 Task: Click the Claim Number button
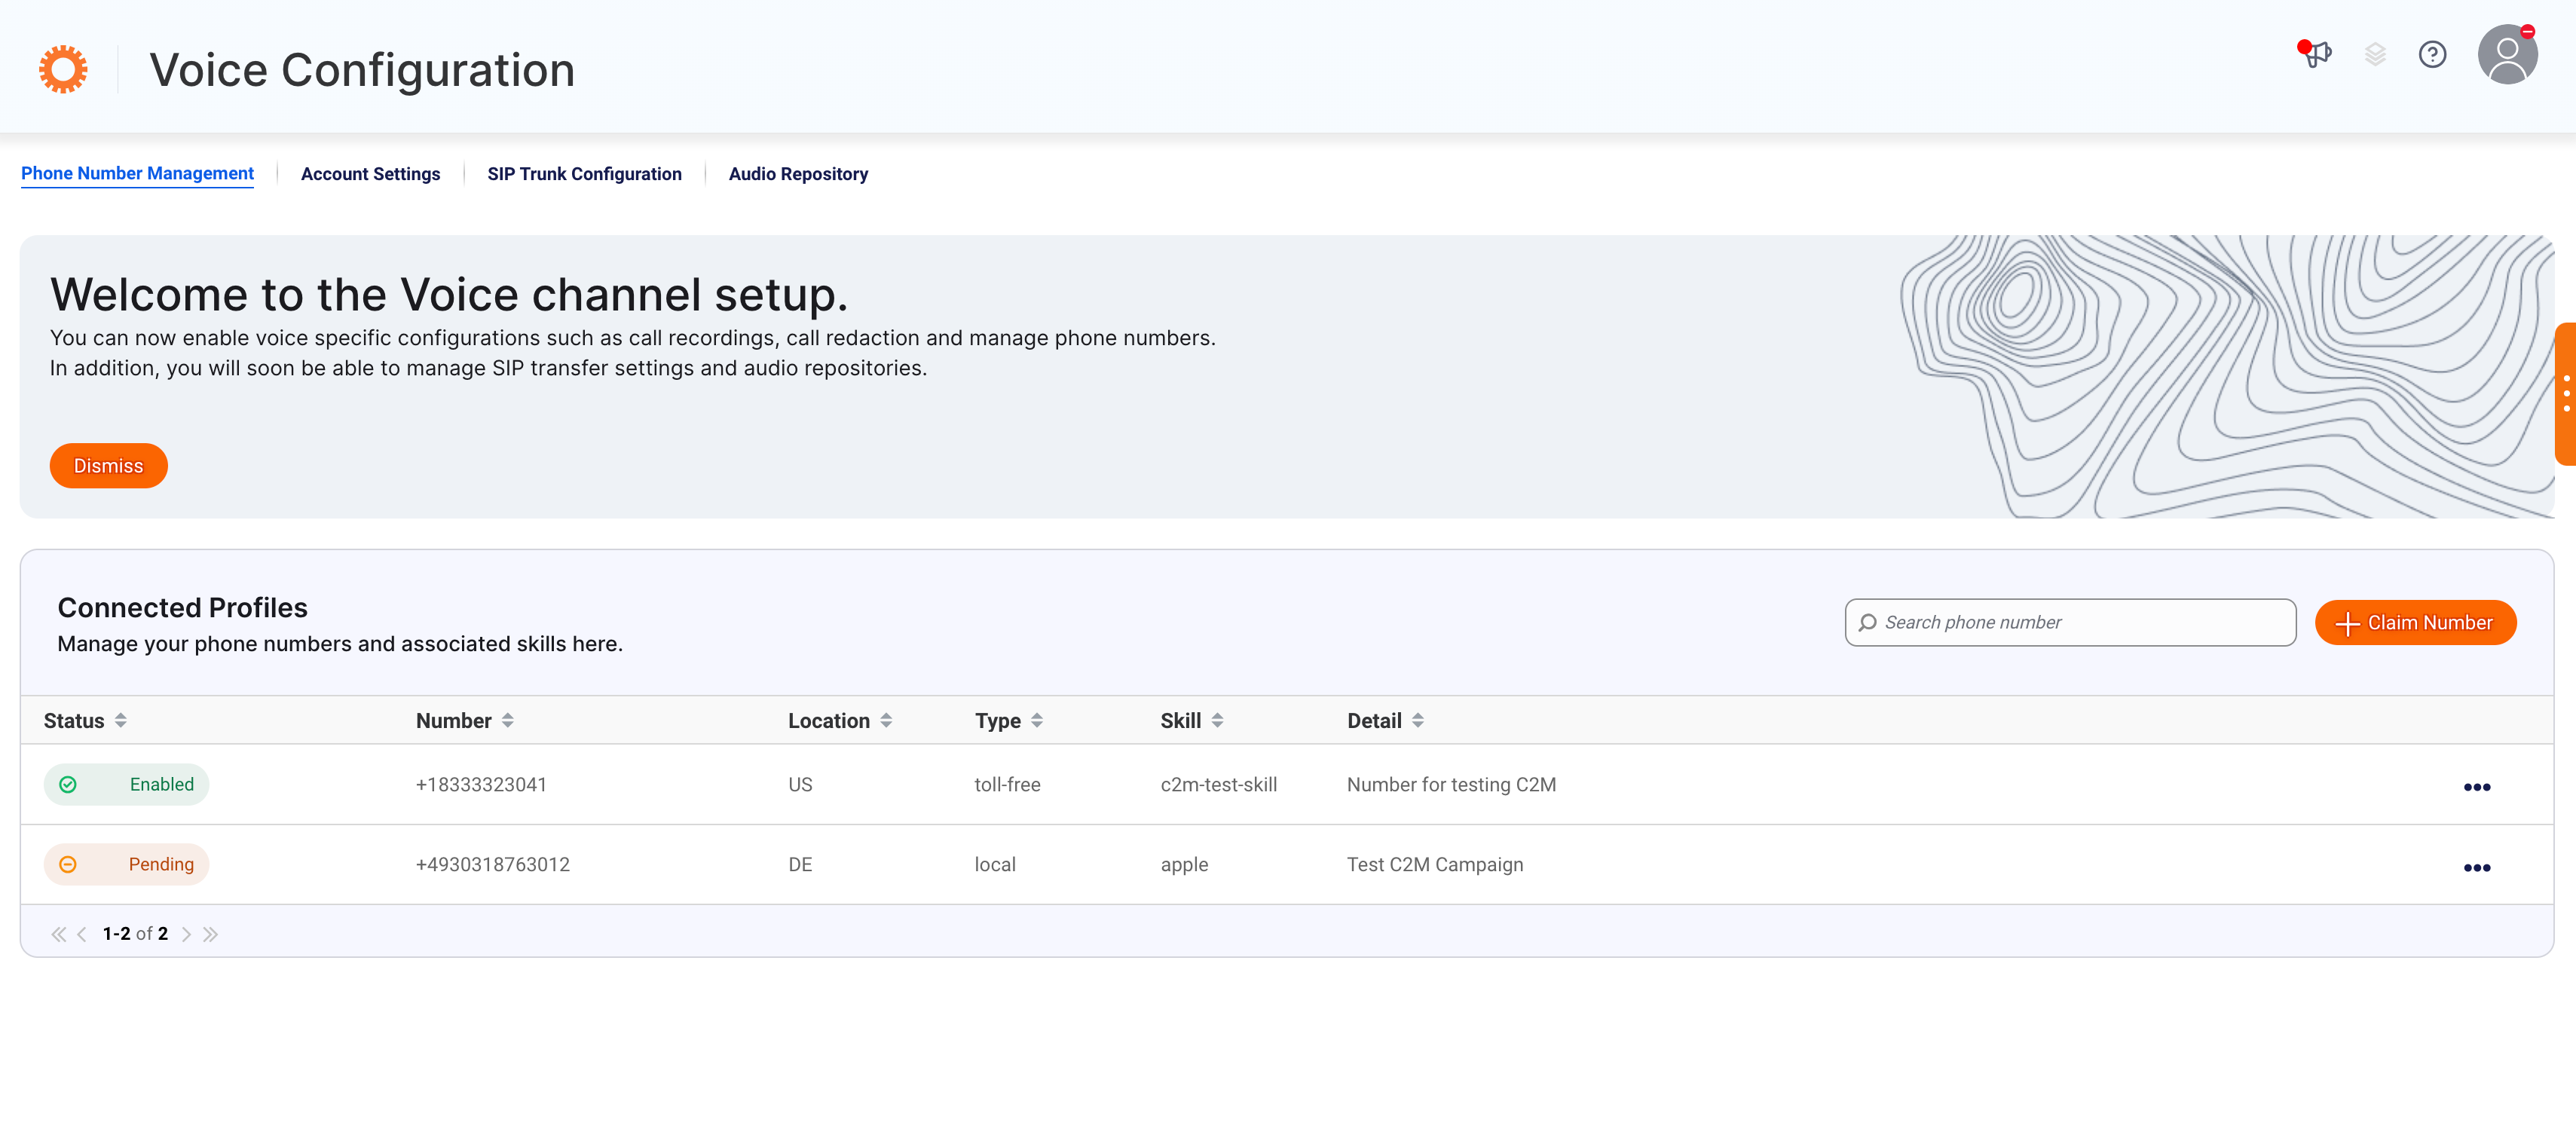[2415, 623]
